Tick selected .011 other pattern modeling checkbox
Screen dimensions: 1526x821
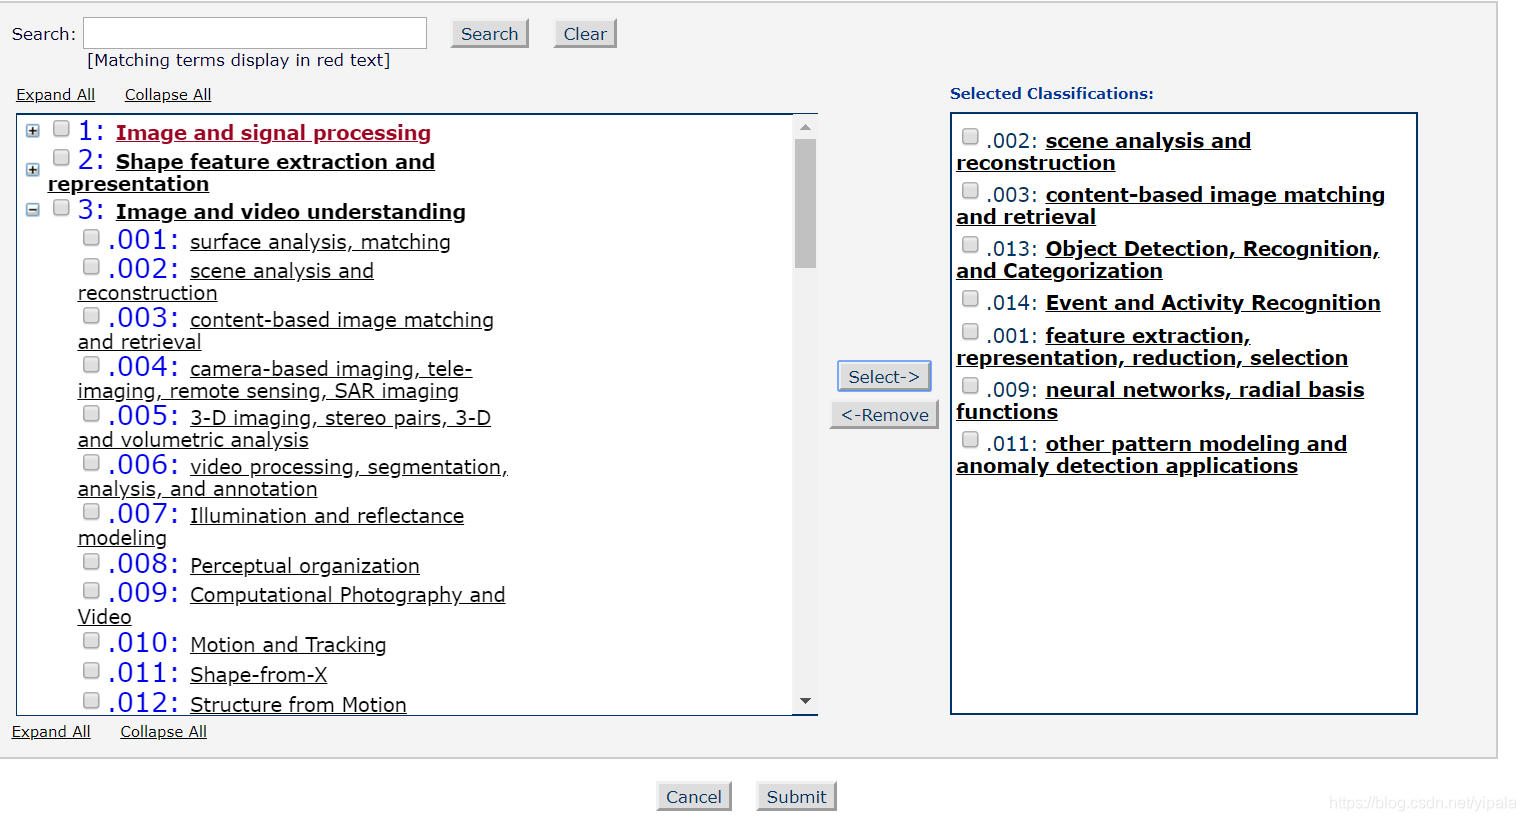[x=970, y=439]
